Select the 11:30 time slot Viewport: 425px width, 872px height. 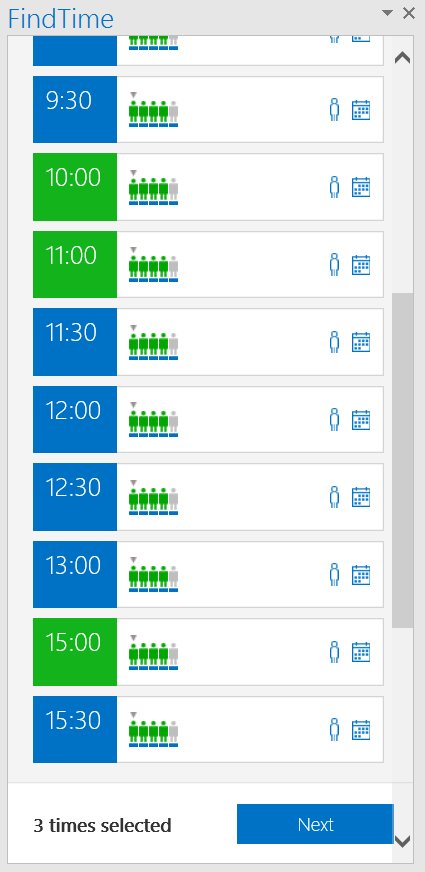tap(75, 342)
